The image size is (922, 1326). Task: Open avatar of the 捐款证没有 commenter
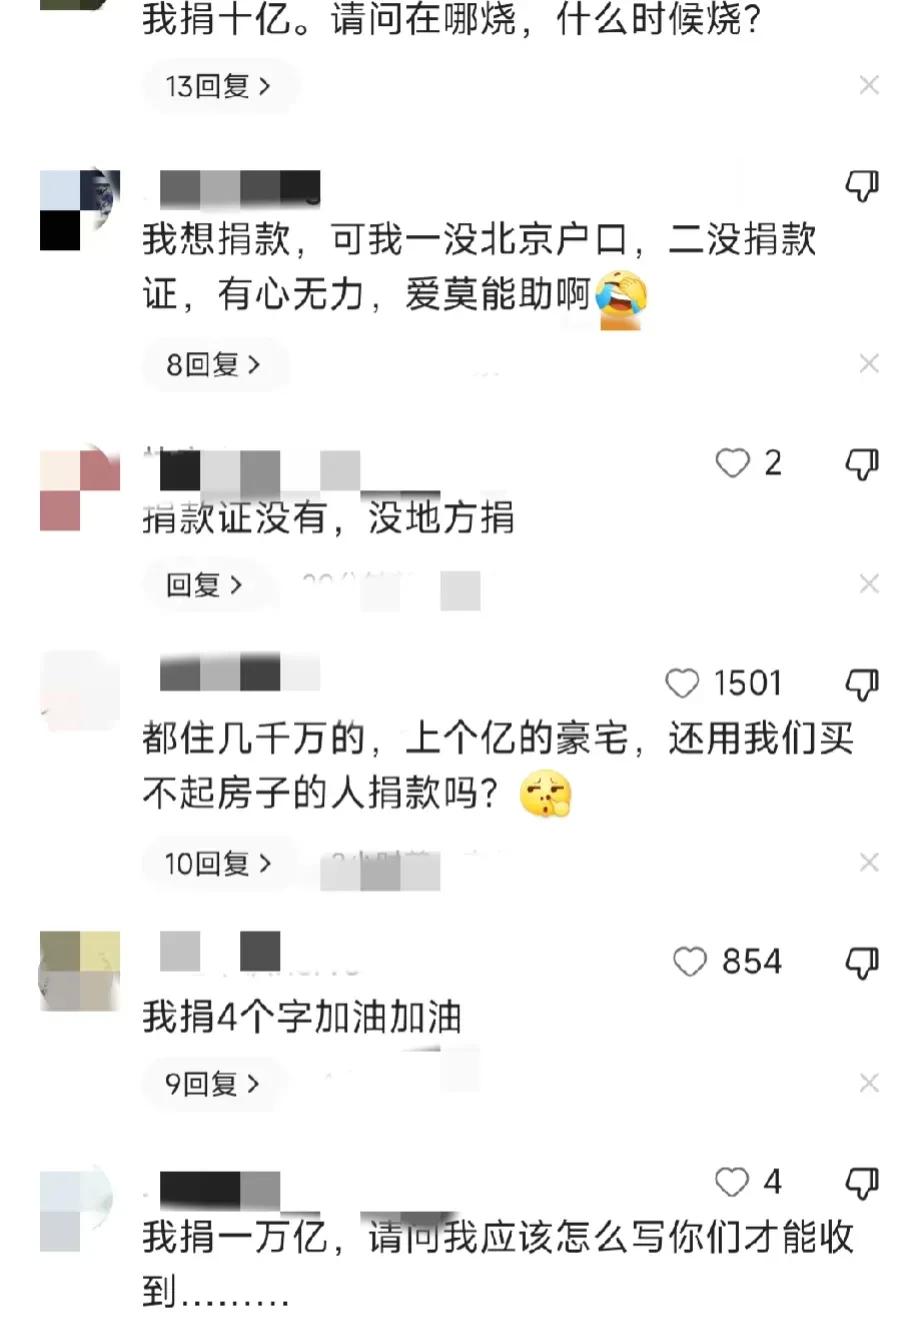pos(80,490)
